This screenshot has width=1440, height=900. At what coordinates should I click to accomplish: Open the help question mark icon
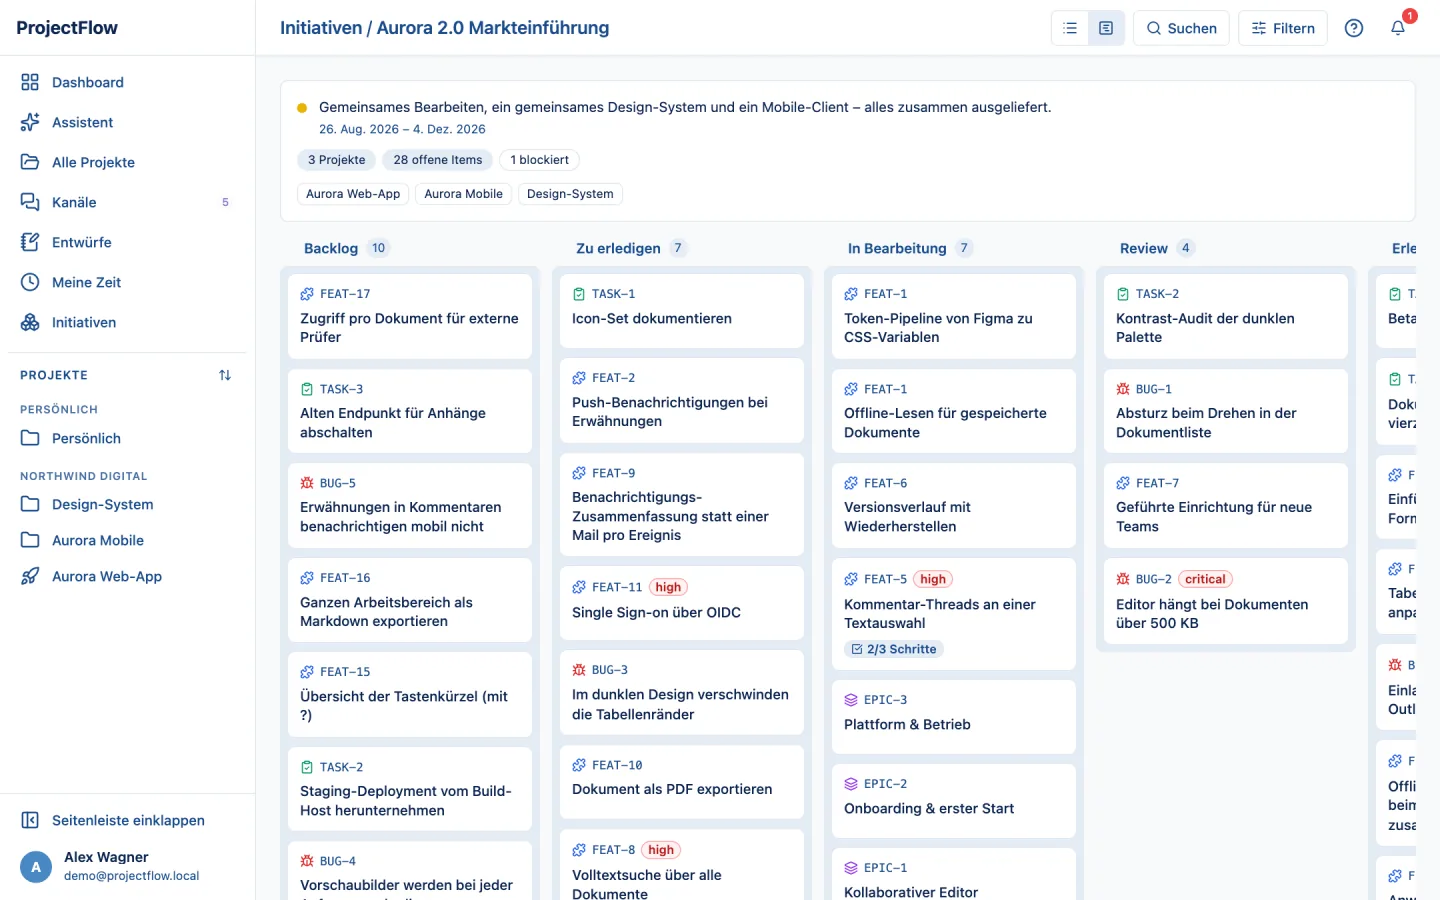(x=1354, y=28)
